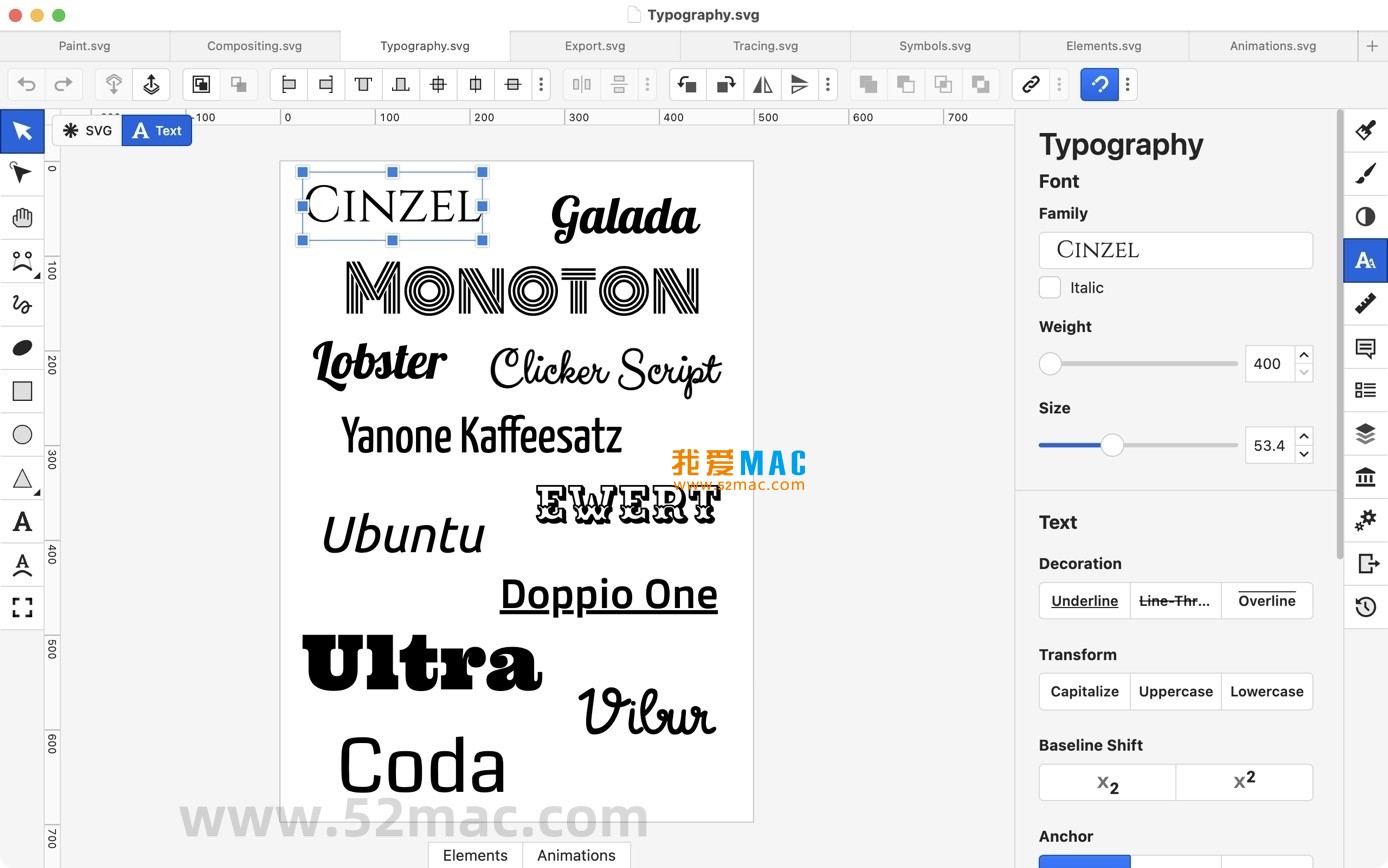This screenshot has width=1388, height=868.
Task: Toggle Uppercase transform
Action: (x=1175, y=692)
